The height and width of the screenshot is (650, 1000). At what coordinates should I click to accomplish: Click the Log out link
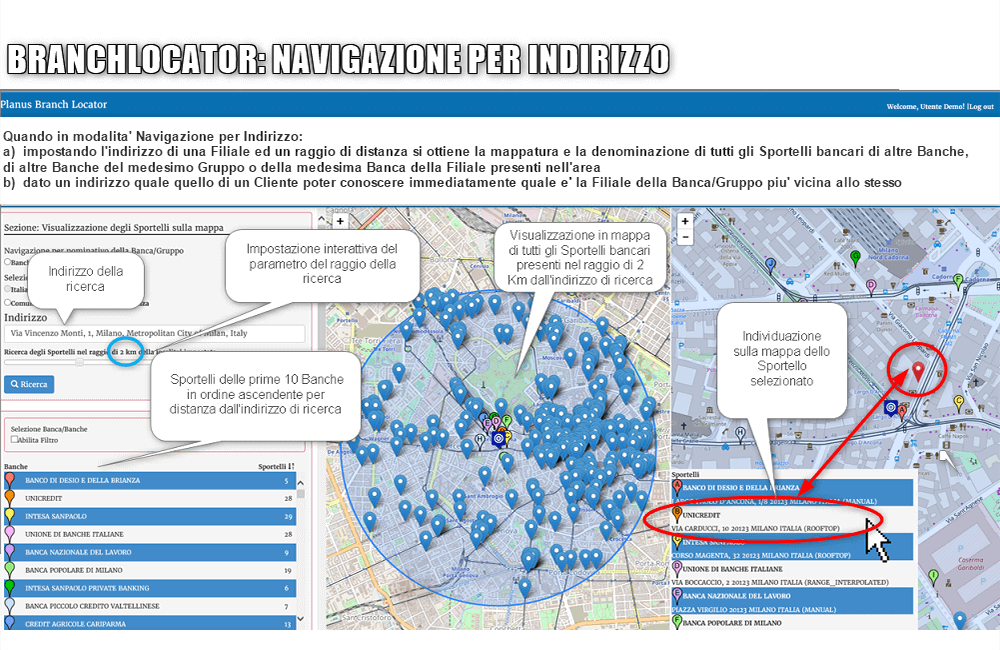982,107
